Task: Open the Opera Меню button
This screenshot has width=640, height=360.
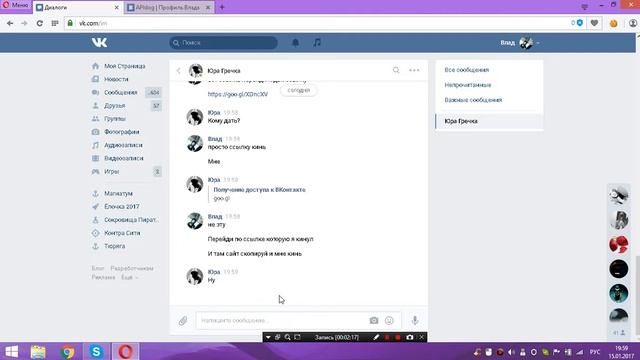Action: pyautogui.click(x=16, y=6)
